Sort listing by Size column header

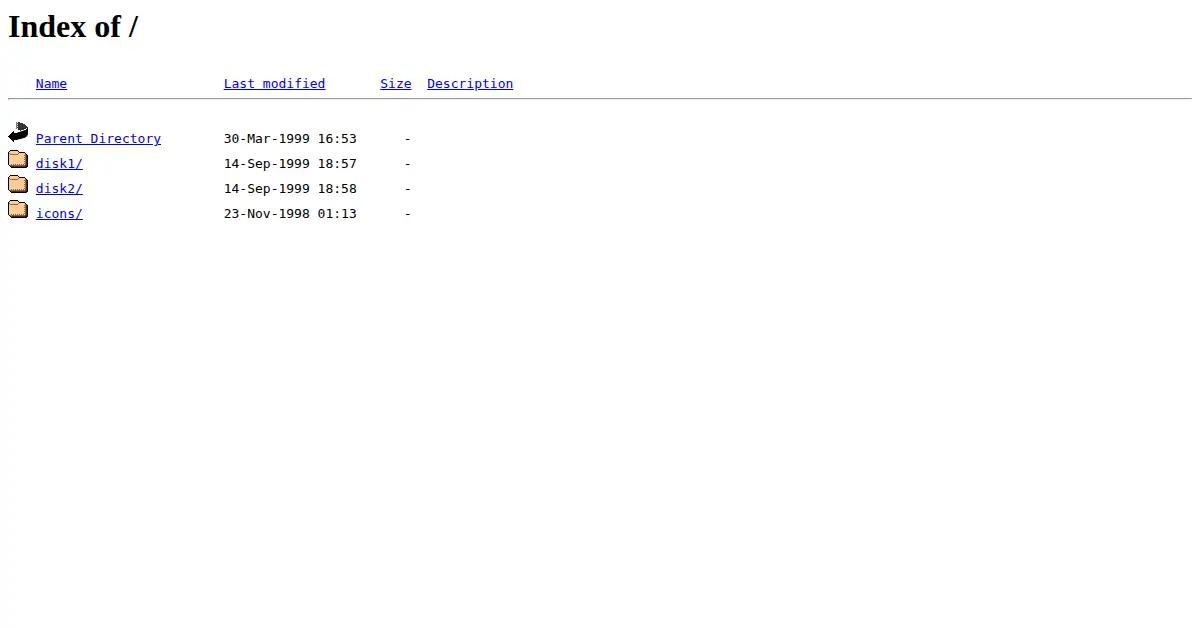tap(396, 84)
